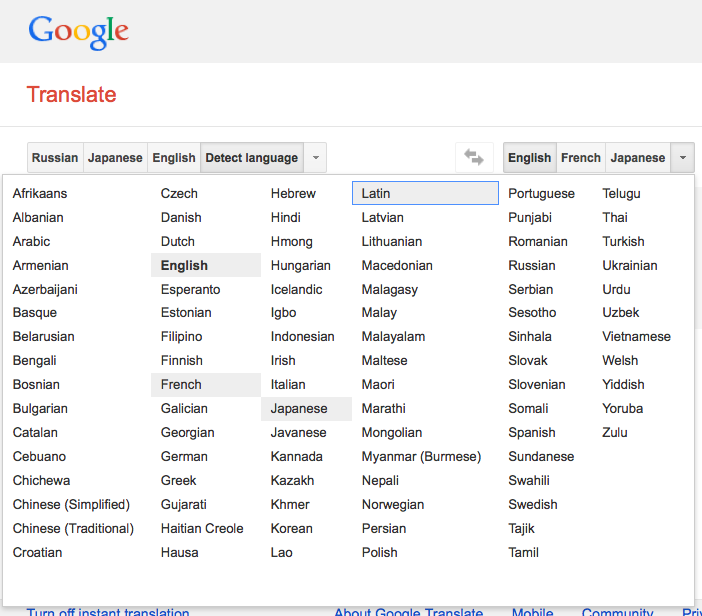Pick Norwegian from the language list
702x616 pixels.
coord(393,505)
